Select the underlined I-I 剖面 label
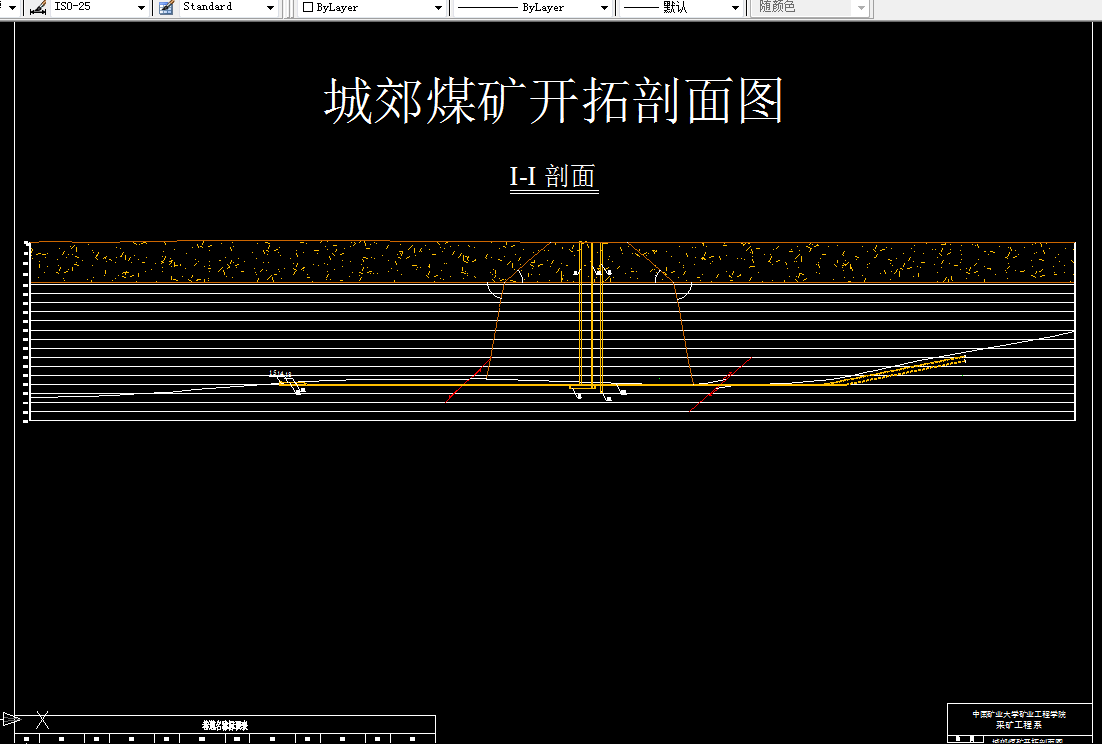 pyautogui.click(x=553, y=174)
